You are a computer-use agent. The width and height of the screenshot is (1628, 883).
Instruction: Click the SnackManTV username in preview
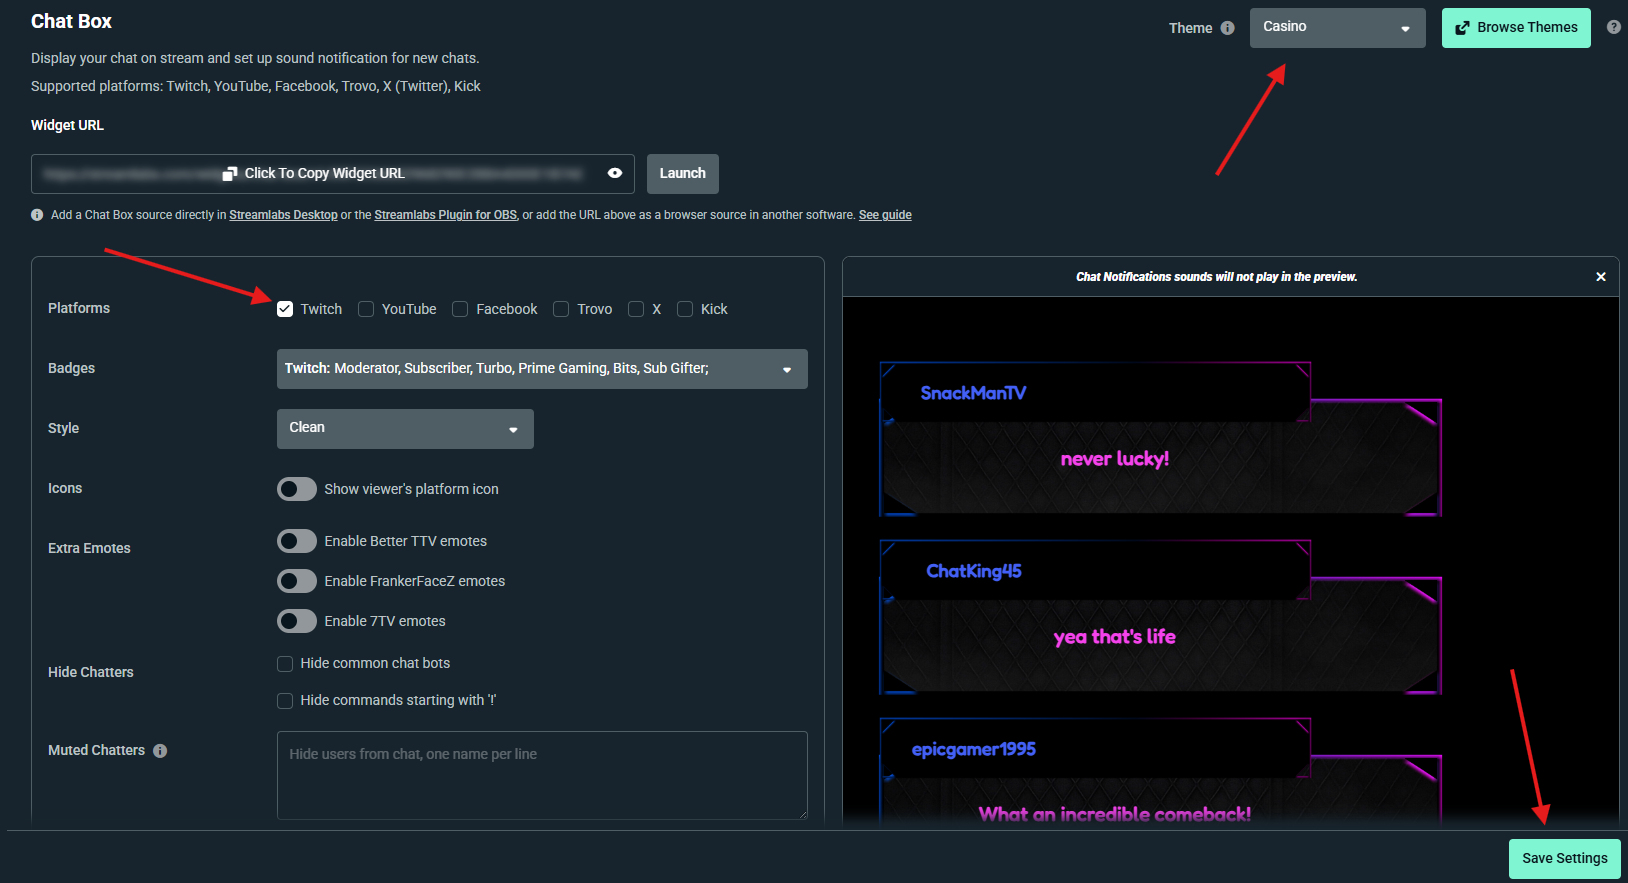[x=973, y=393]
